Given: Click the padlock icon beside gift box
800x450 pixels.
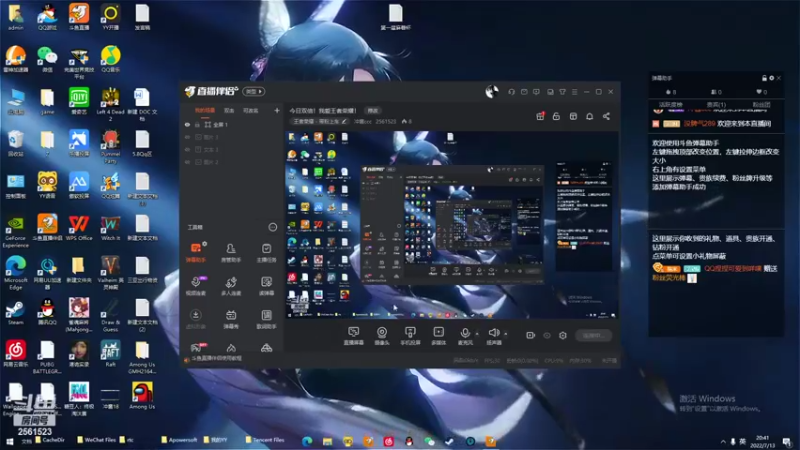Looking at the screenshot, I should [x=557, y=116].
